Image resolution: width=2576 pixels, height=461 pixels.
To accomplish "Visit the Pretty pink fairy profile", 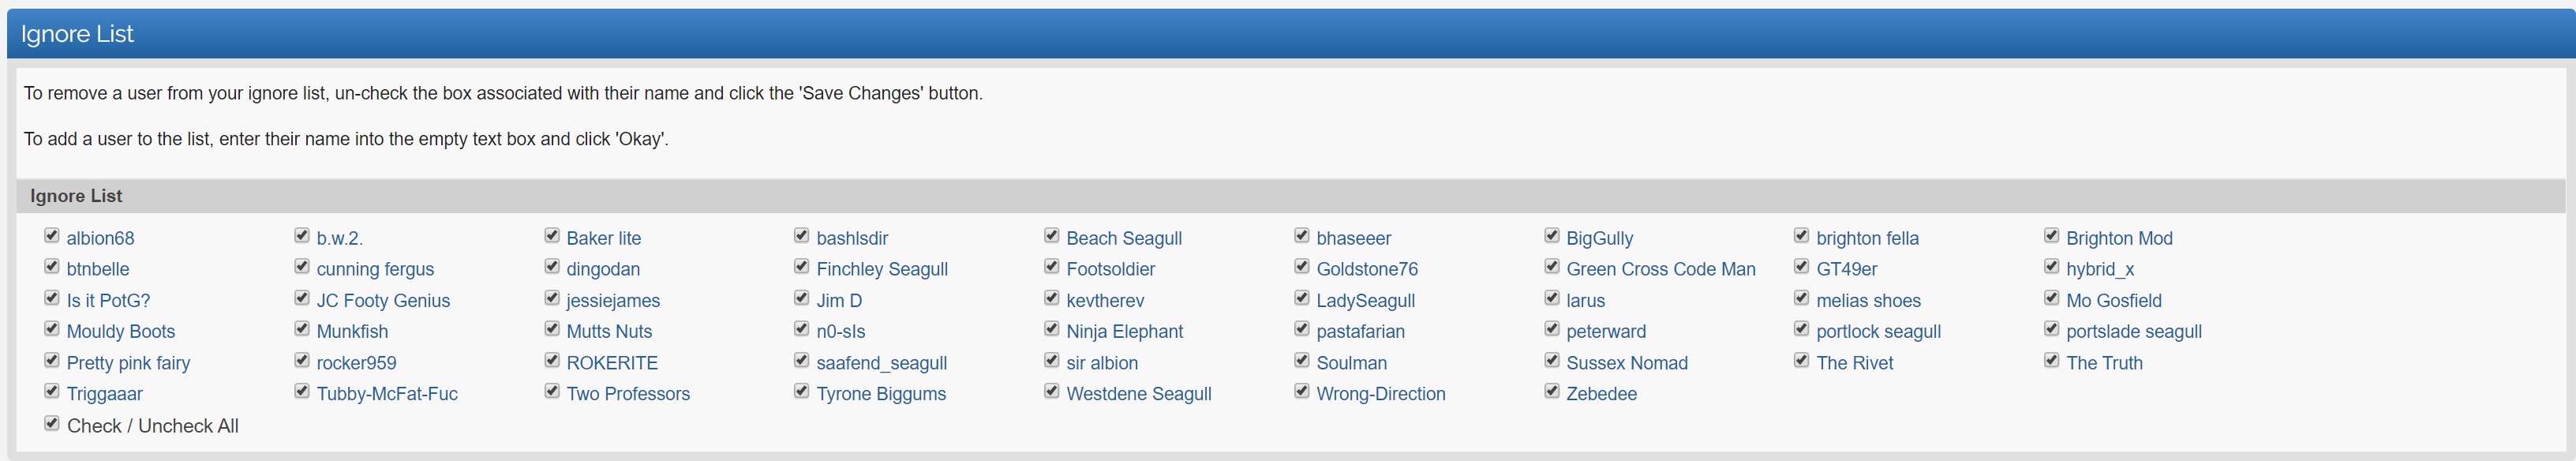I will [x=128, y=363].
